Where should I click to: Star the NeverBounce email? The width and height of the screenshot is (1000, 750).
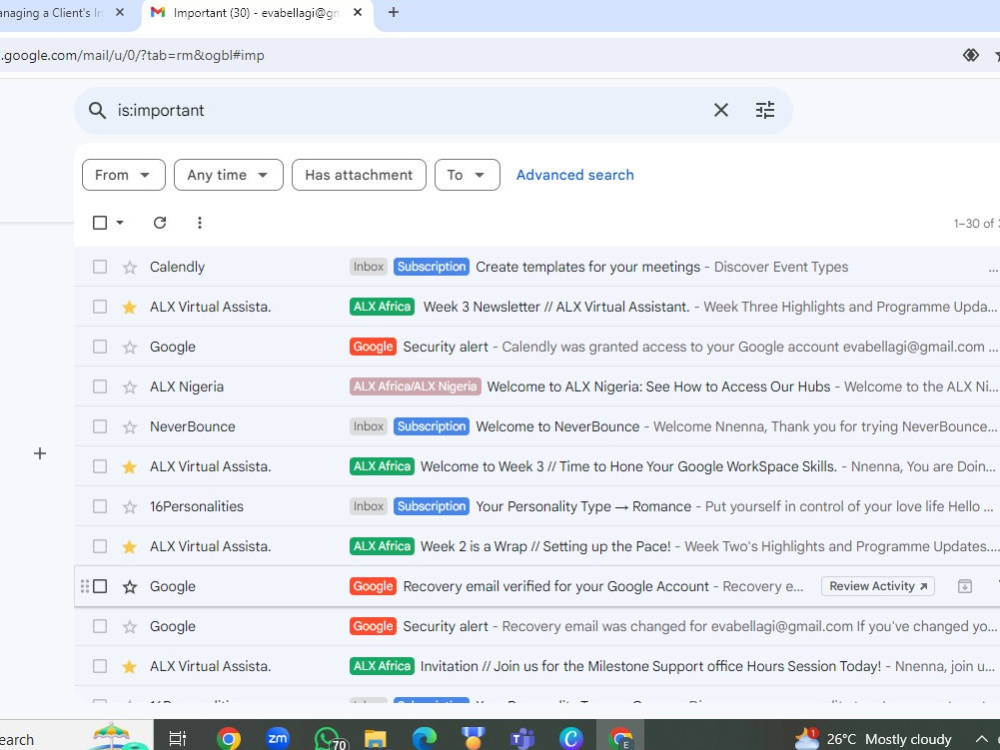pos(129,427)
